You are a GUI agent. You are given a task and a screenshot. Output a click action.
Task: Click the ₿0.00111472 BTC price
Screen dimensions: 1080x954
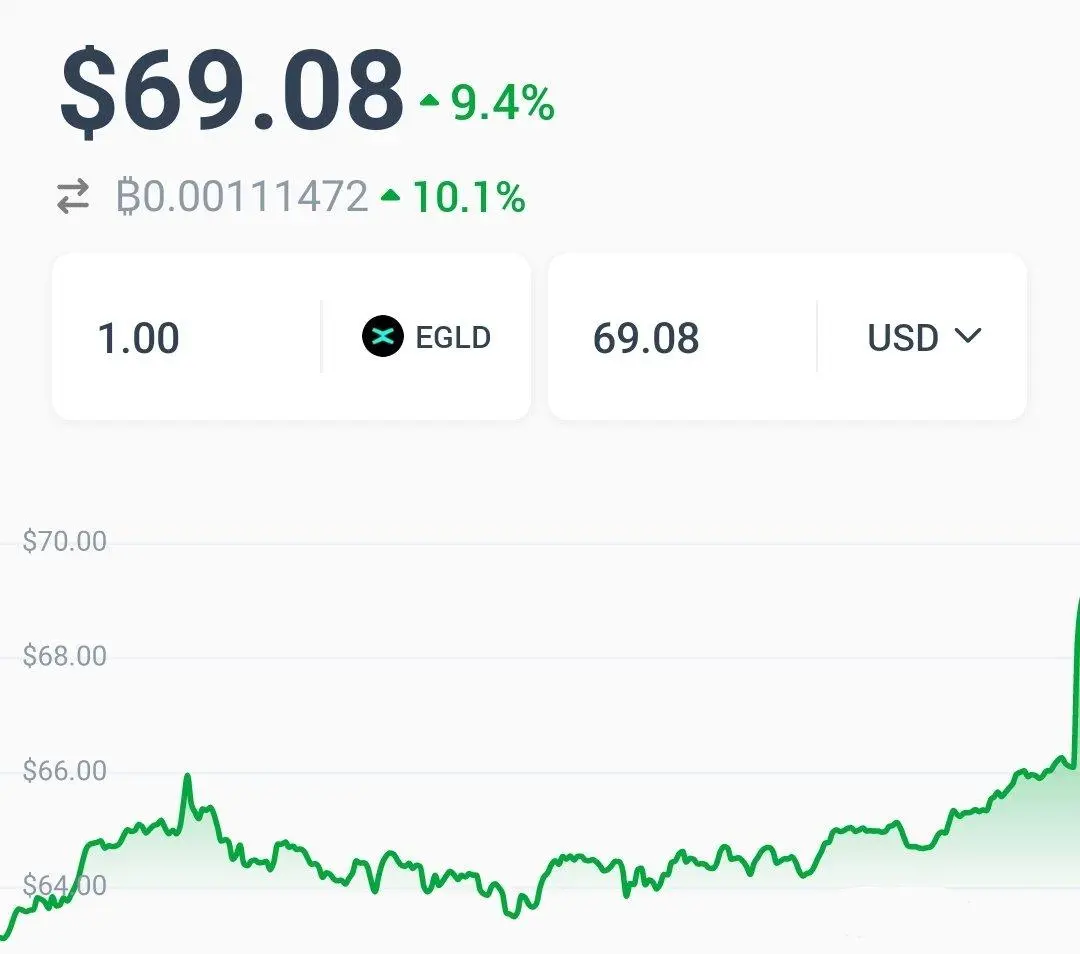pyautogui.click(x=242, y=196)
